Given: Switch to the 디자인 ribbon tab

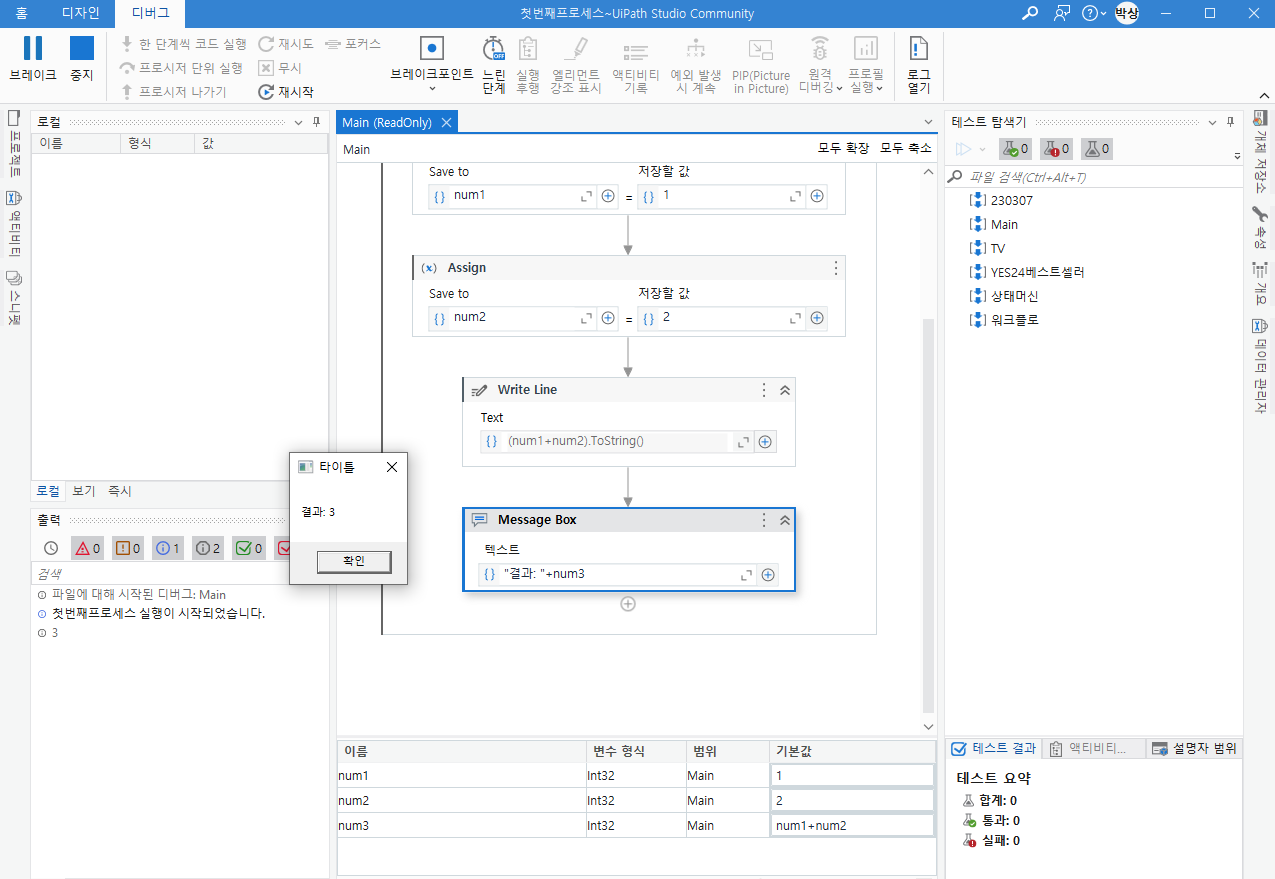Looking at the screenshot, I should [x=81, y=13].
